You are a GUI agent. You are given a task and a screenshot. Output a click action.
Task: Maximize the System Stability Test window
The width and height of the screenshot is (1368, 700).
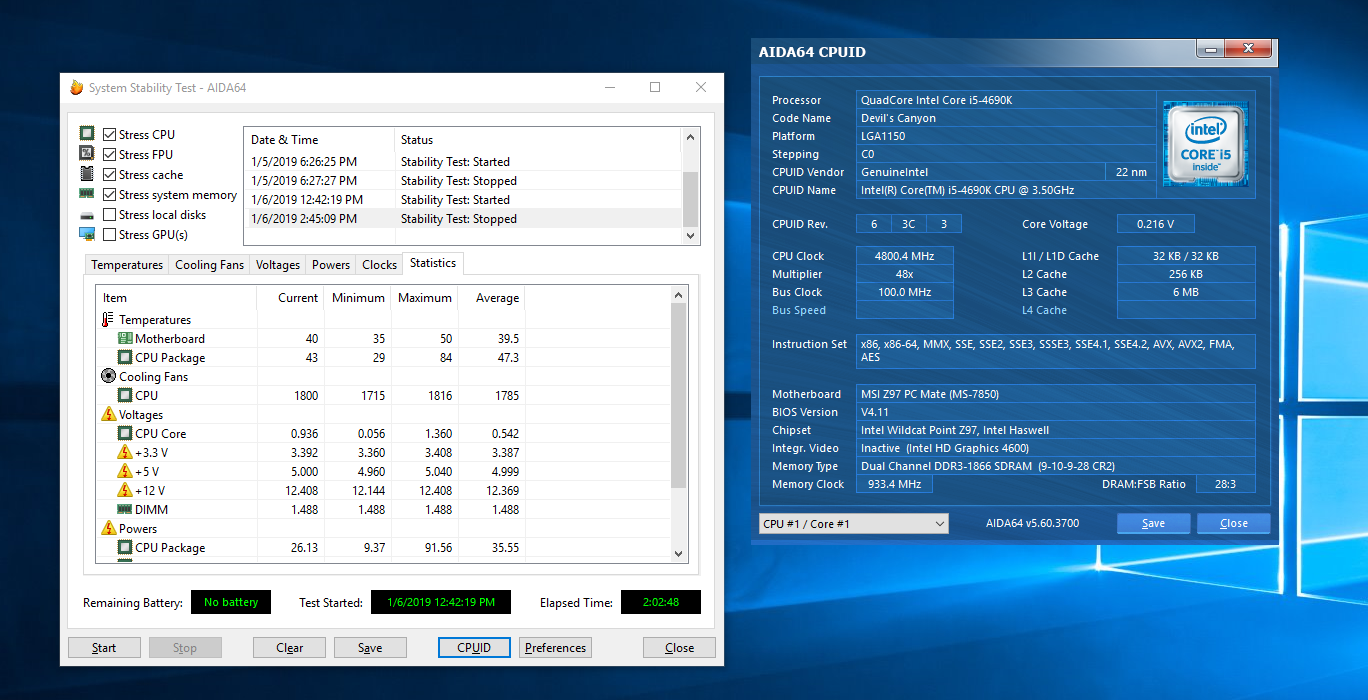[655, 87]
